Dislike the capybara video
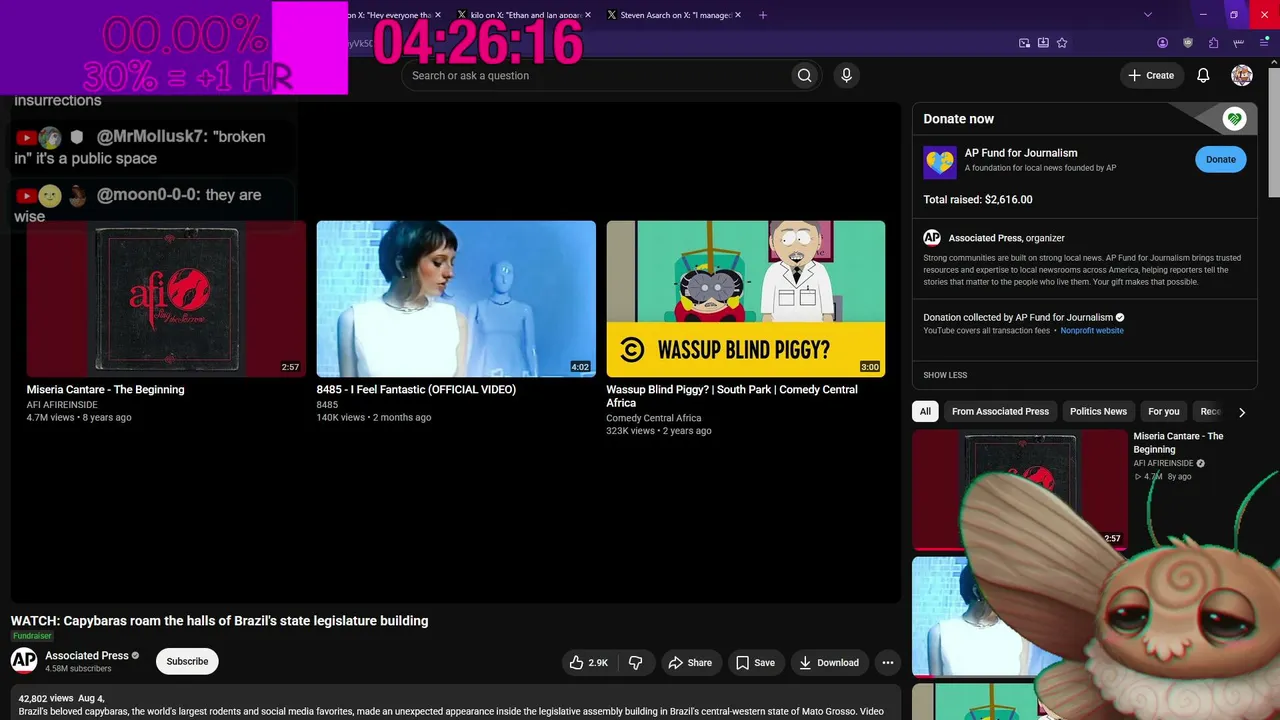 (635, 662)
